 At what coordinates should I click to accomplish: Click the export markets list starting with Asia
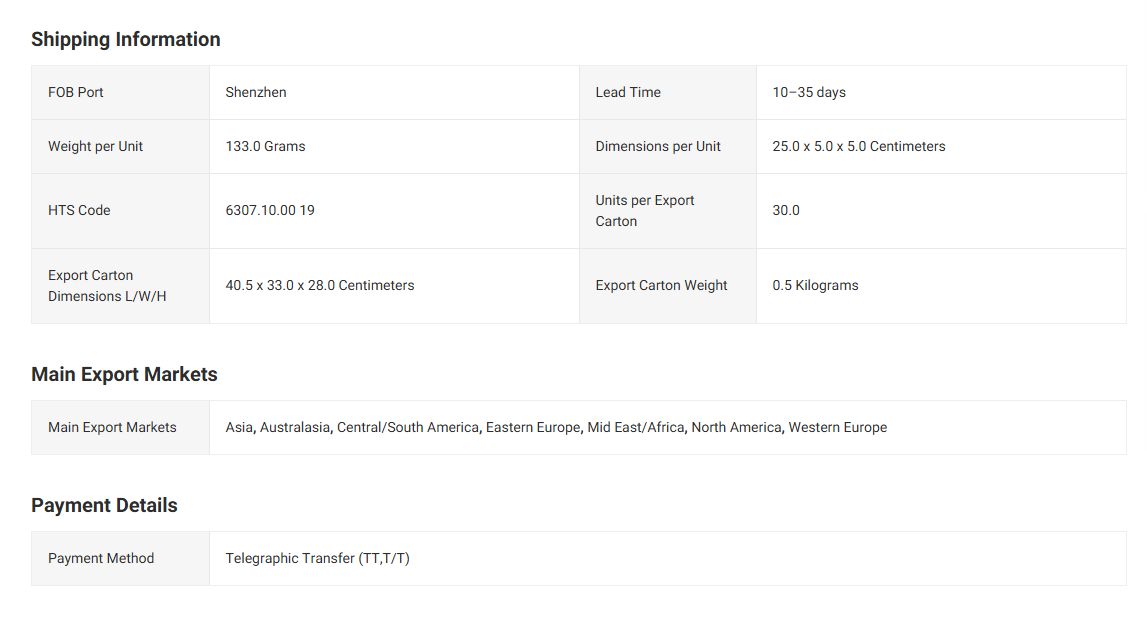click(556, 427)
